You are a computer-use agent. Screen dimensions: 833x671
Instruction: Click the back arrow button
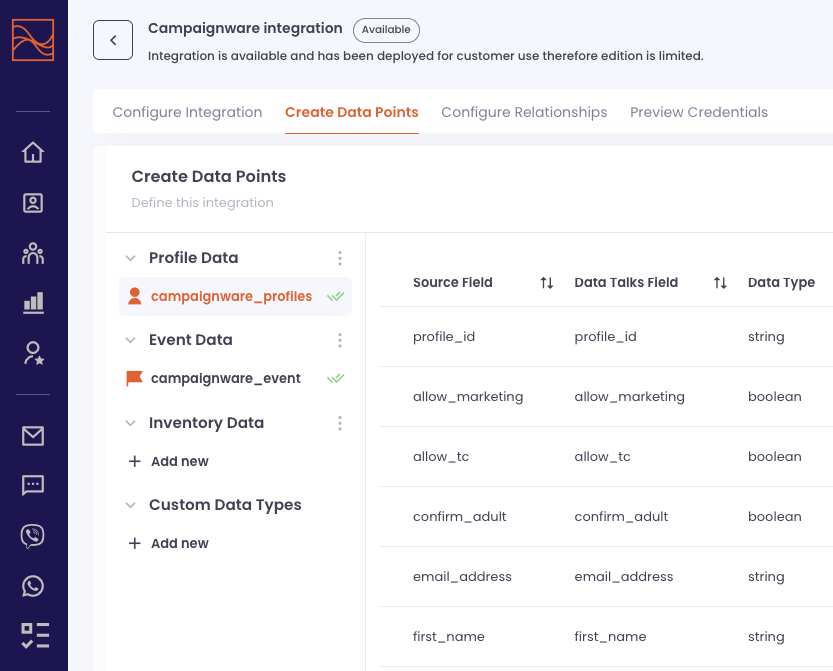pyautogui.click(x=113, y=40)
